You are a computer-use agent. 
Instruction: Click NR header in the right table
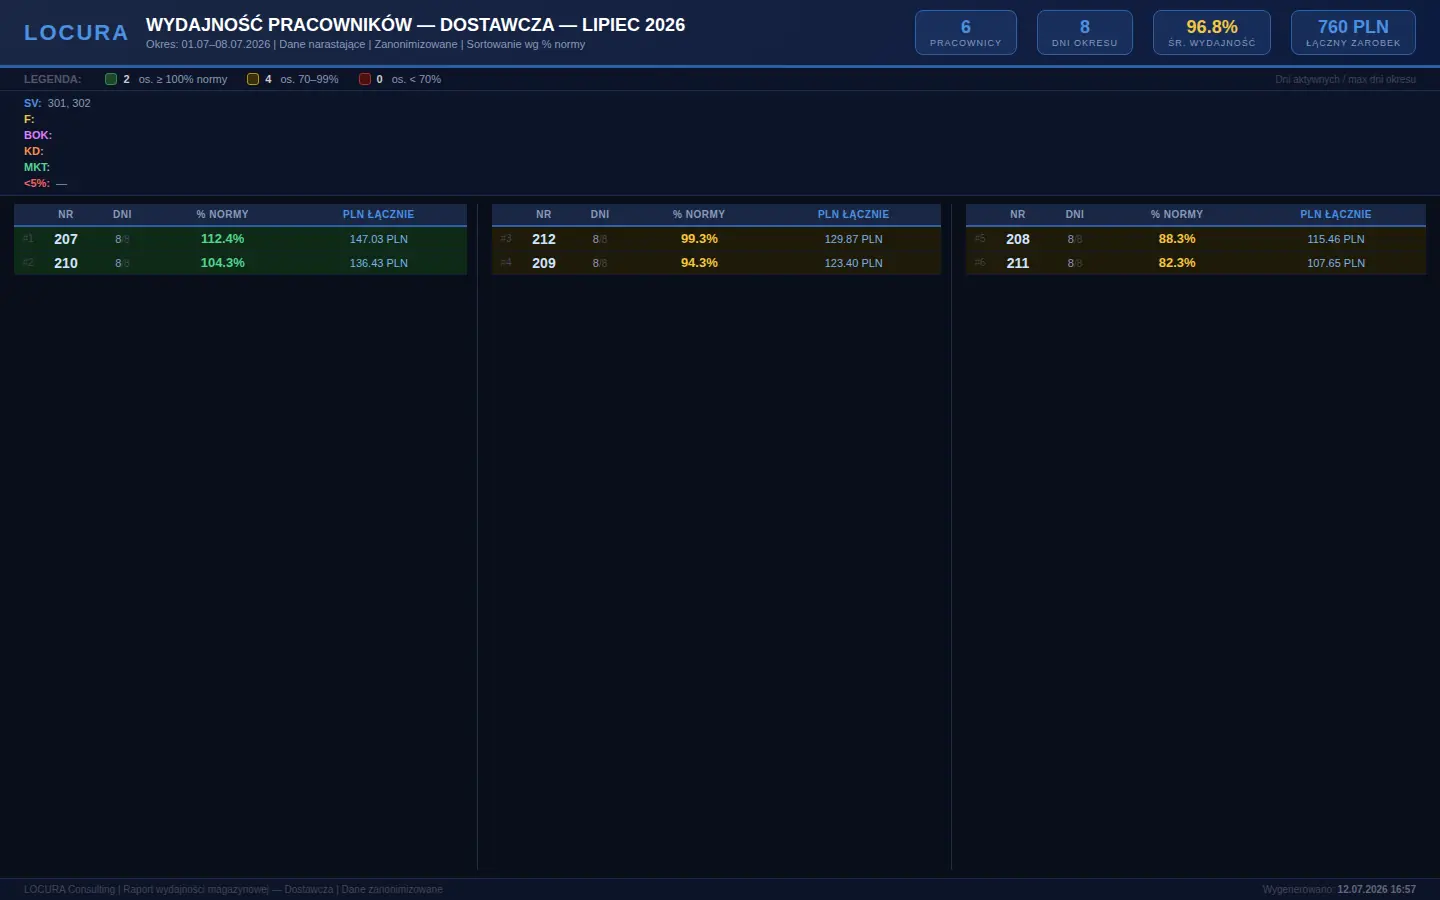coord(1017,214)
